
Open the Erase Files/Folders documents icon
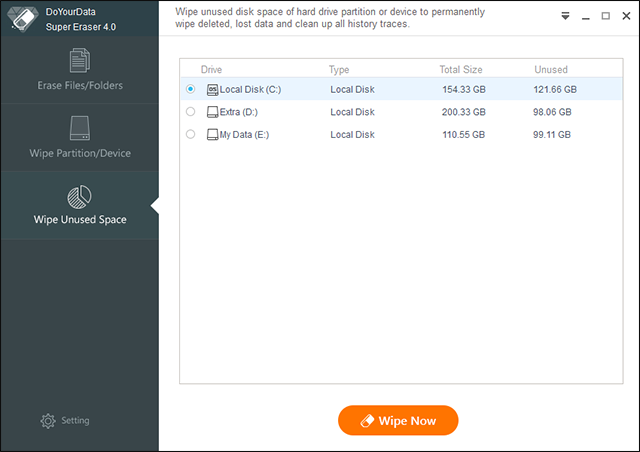(80, 60)
